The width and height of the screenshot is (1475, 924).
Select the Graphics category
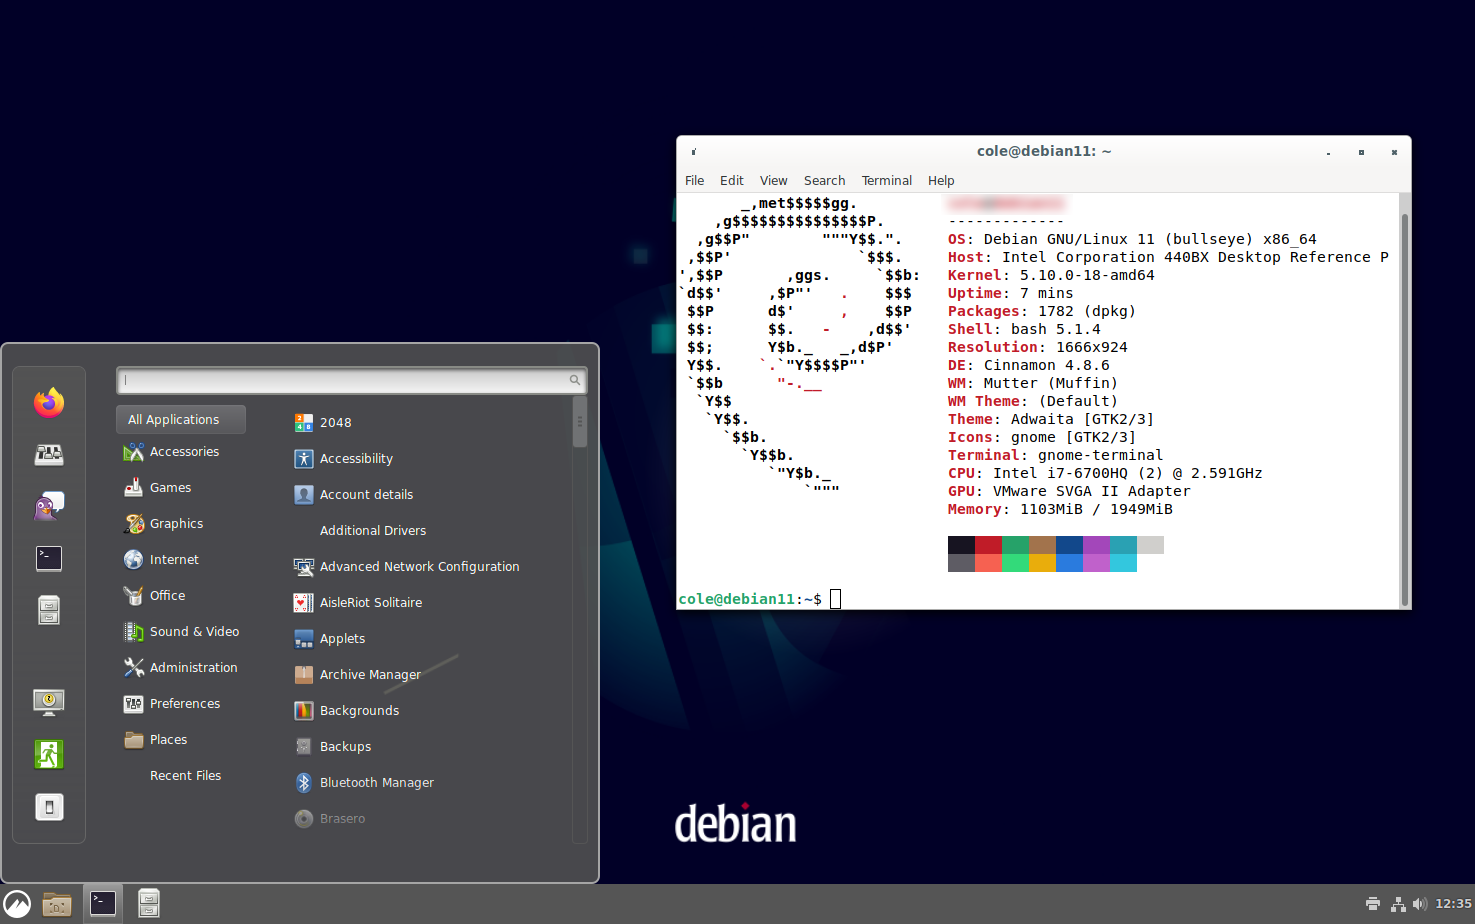click(x=176, y=524)
